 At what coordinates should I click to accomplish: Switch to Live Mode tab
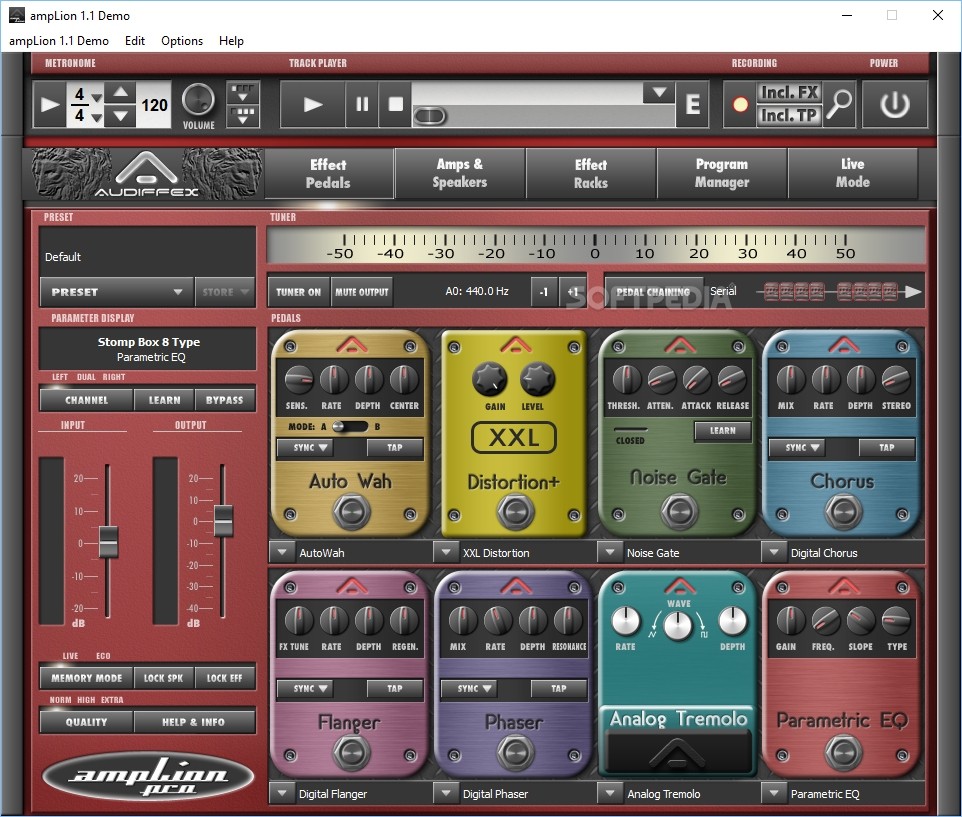pyautogui.click(x=853, y=174)
